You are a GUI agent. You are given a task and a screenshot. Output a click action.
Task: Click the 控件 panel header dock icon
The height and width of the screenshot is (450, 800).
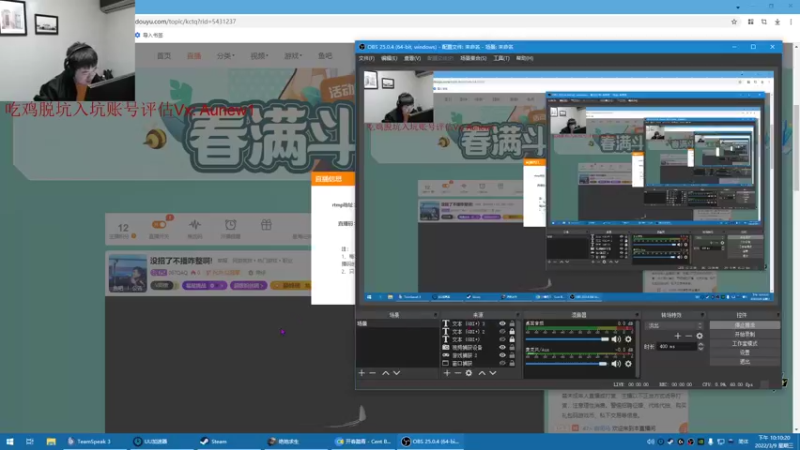tap(777, 315)
